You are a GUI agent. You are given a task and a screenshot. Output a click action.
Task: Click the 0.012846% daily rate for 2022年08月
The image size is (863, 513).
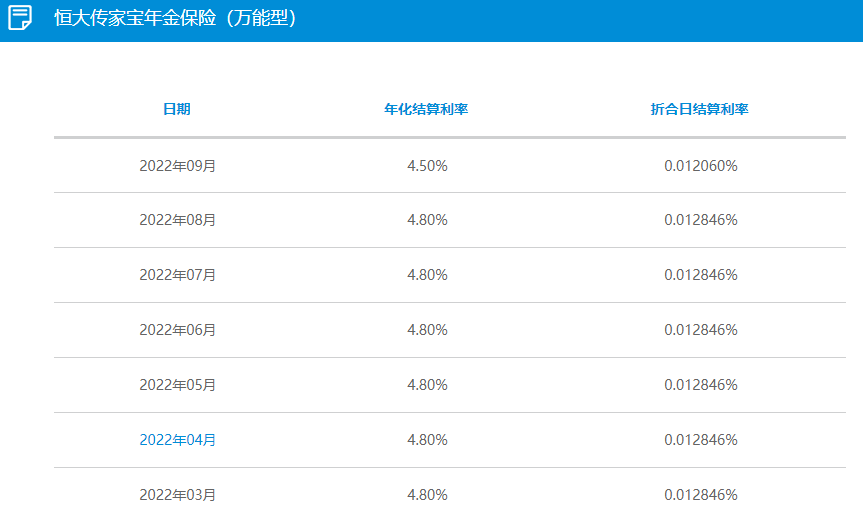(x=701, y=220)
